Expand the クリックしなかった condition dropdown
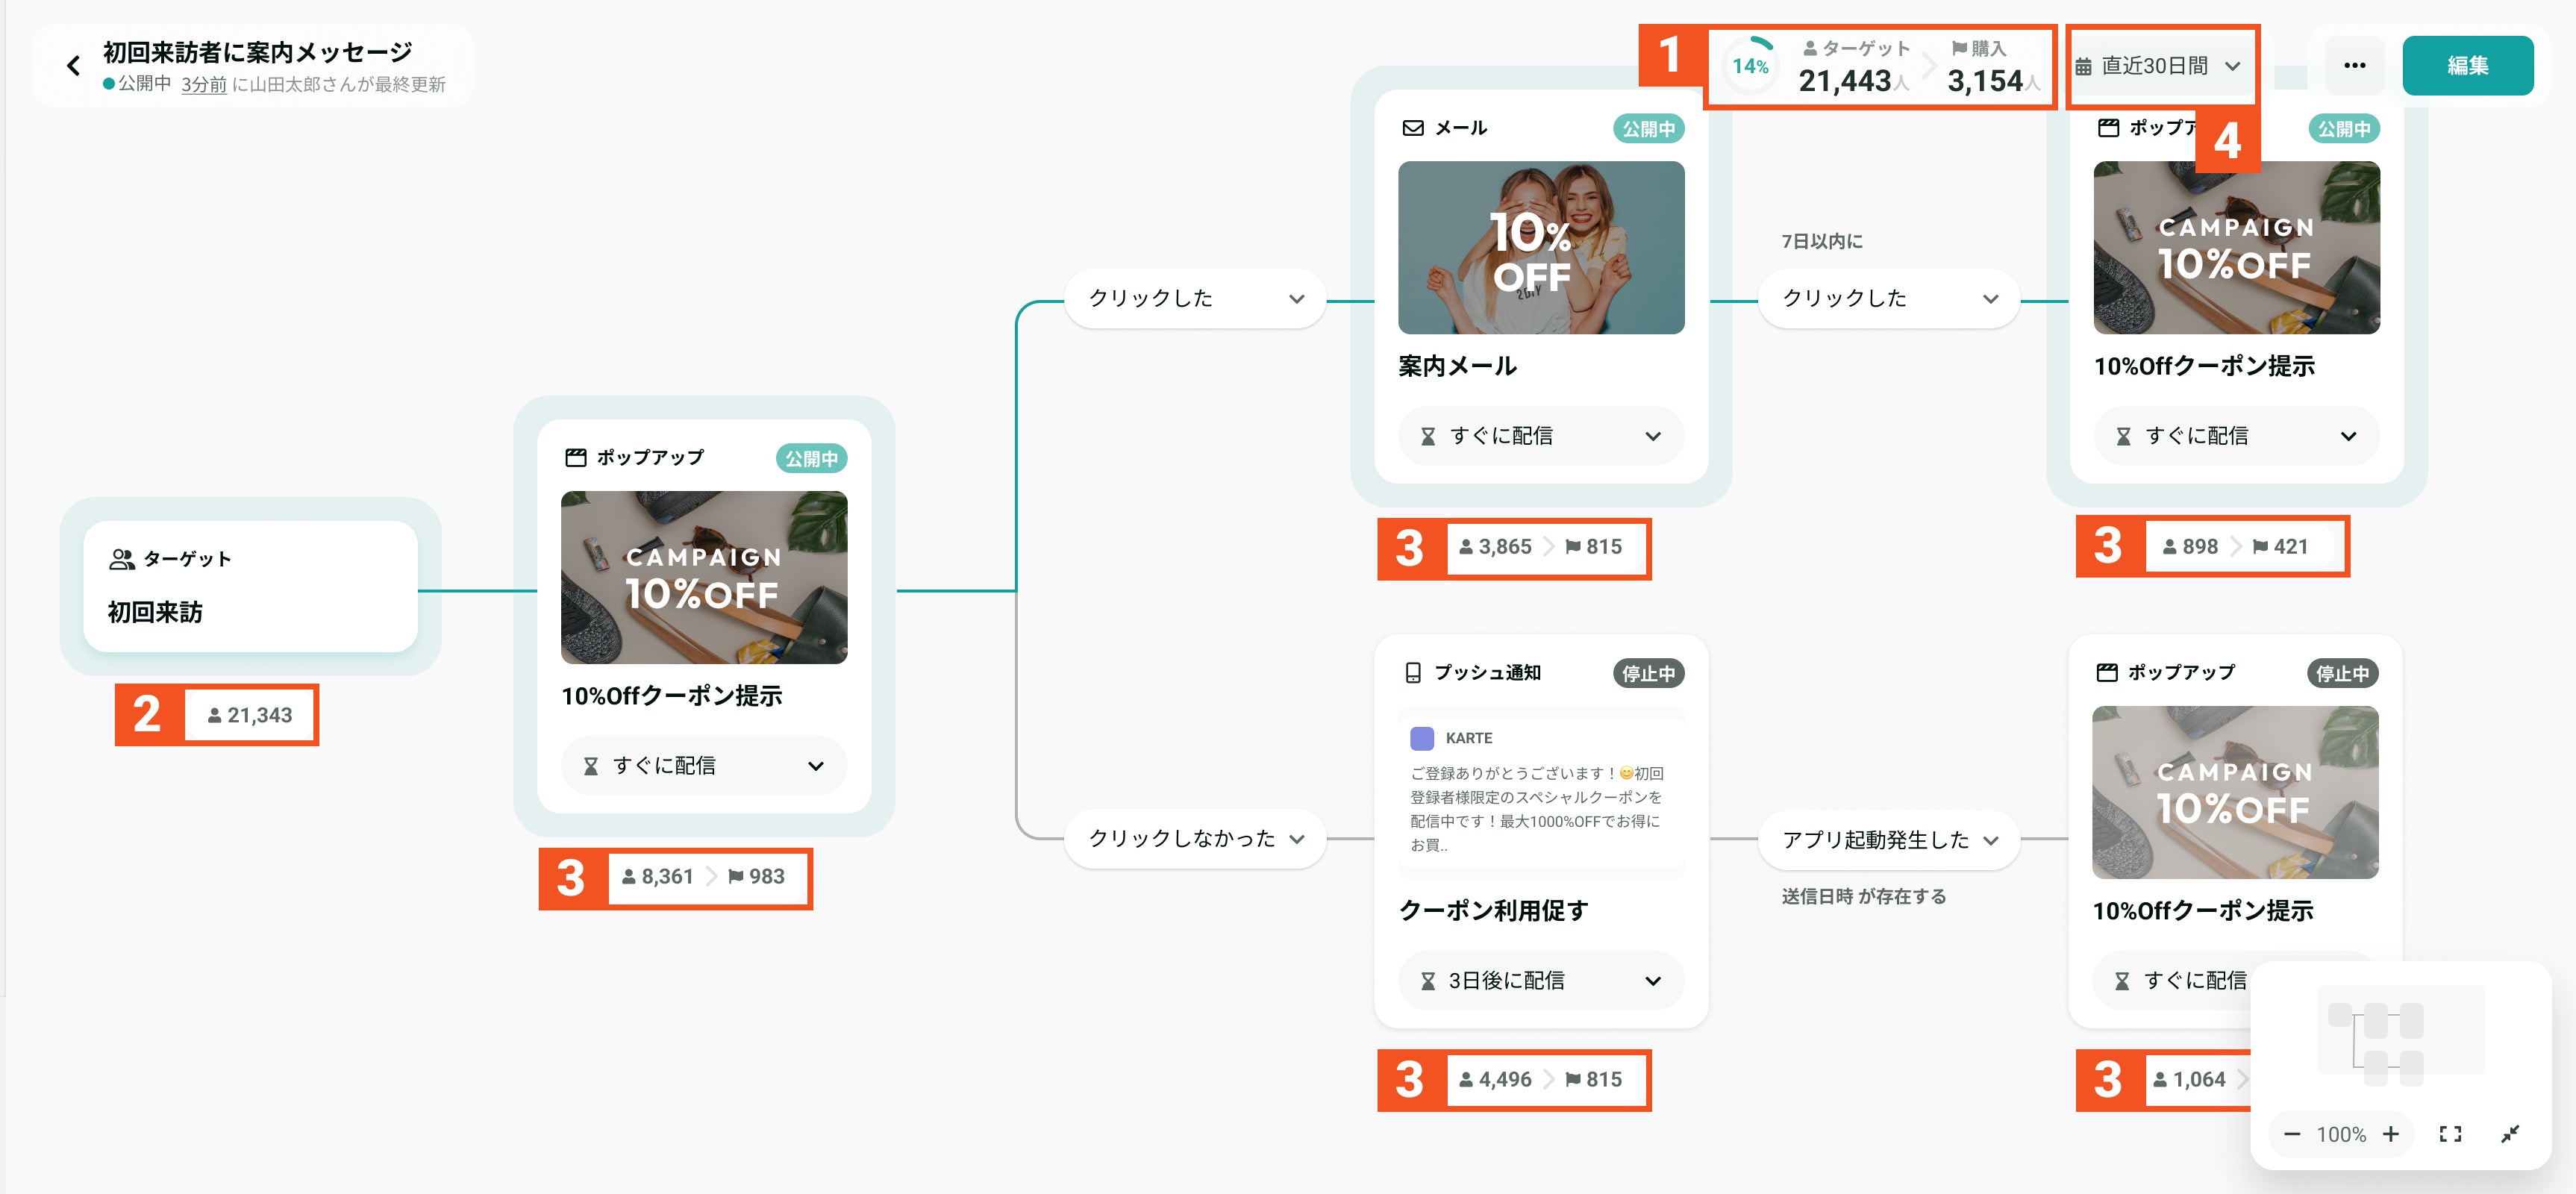The width and height of the screenshot is (2576, 1194). (1195, 838)
